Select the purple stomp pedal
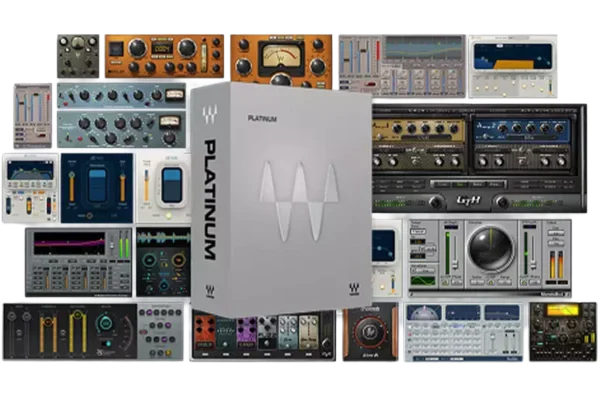Screen dimensions: 600x400 coord(247,332)
